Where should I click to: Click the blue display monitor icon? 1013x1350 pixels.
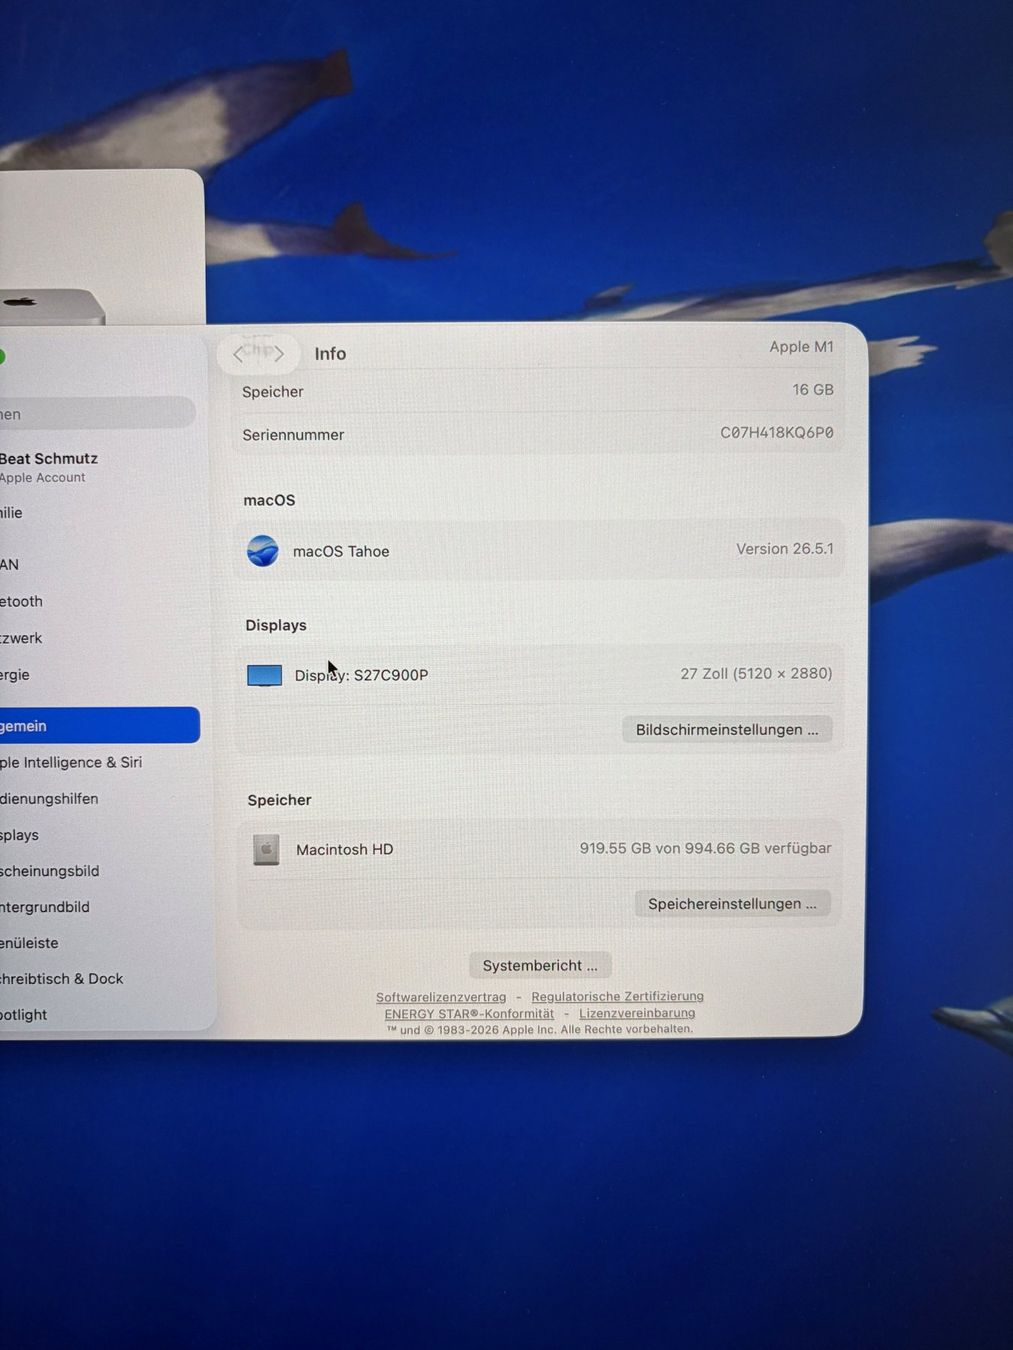pyautogui.click(x=265, y=676)
